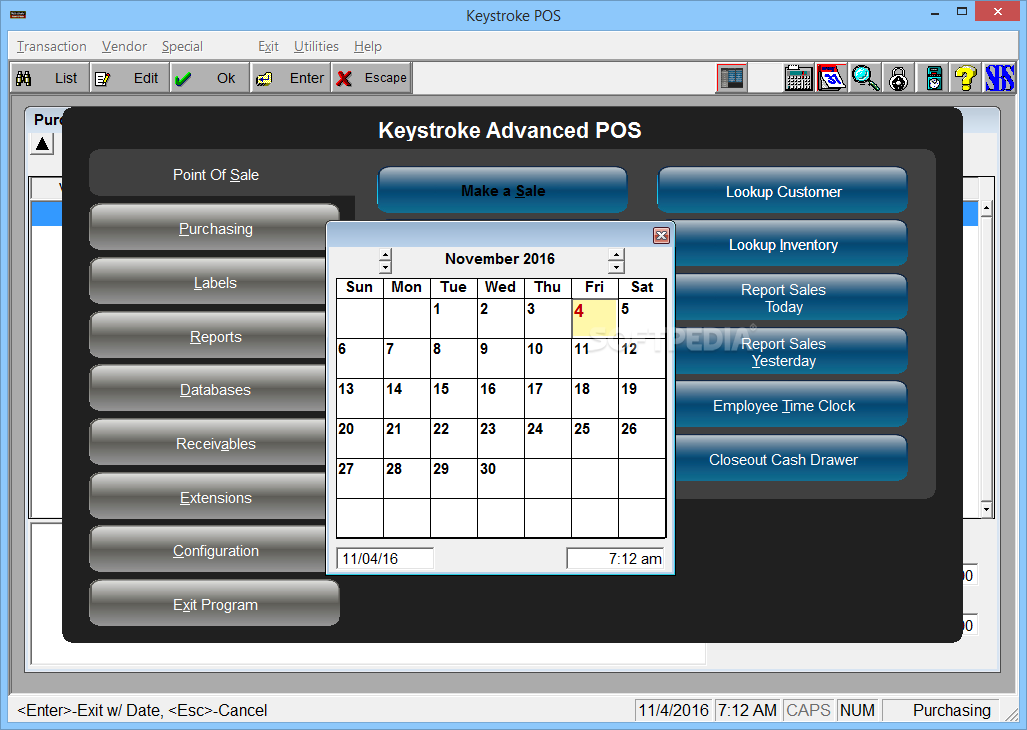Click the 11/4/2016 date in status bar
Image resolution: width=1027 pixels, height=730 pixels.
[673, 710]
